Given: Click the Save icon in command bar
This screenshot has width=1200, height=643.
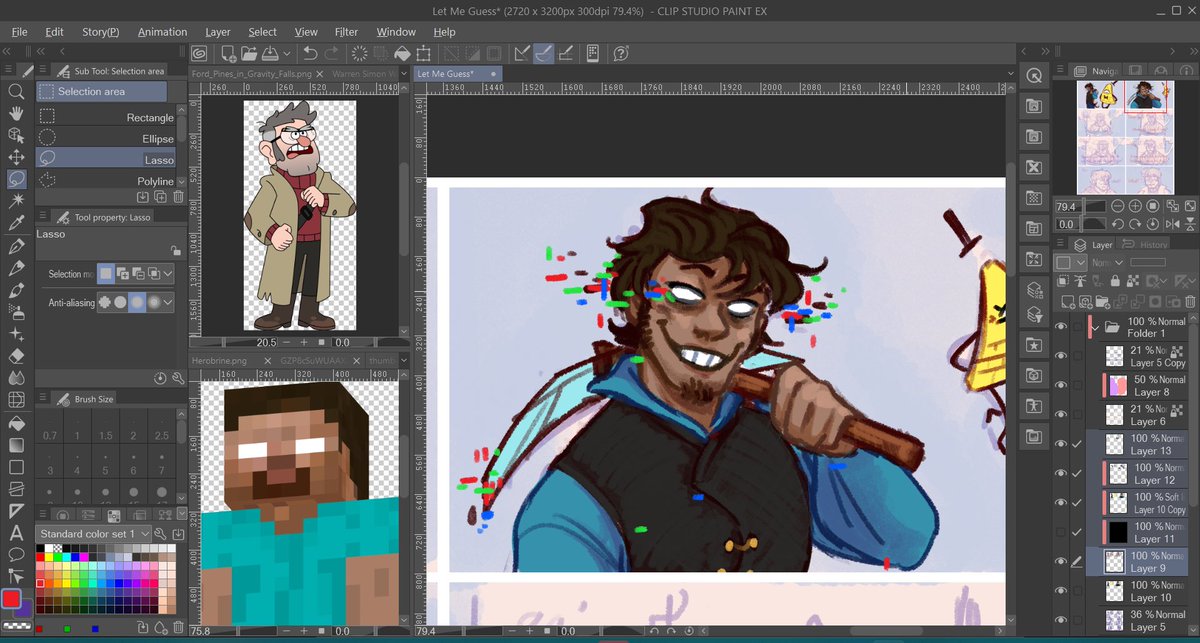Looking at the screenshot, I should [x=269, y=54].
